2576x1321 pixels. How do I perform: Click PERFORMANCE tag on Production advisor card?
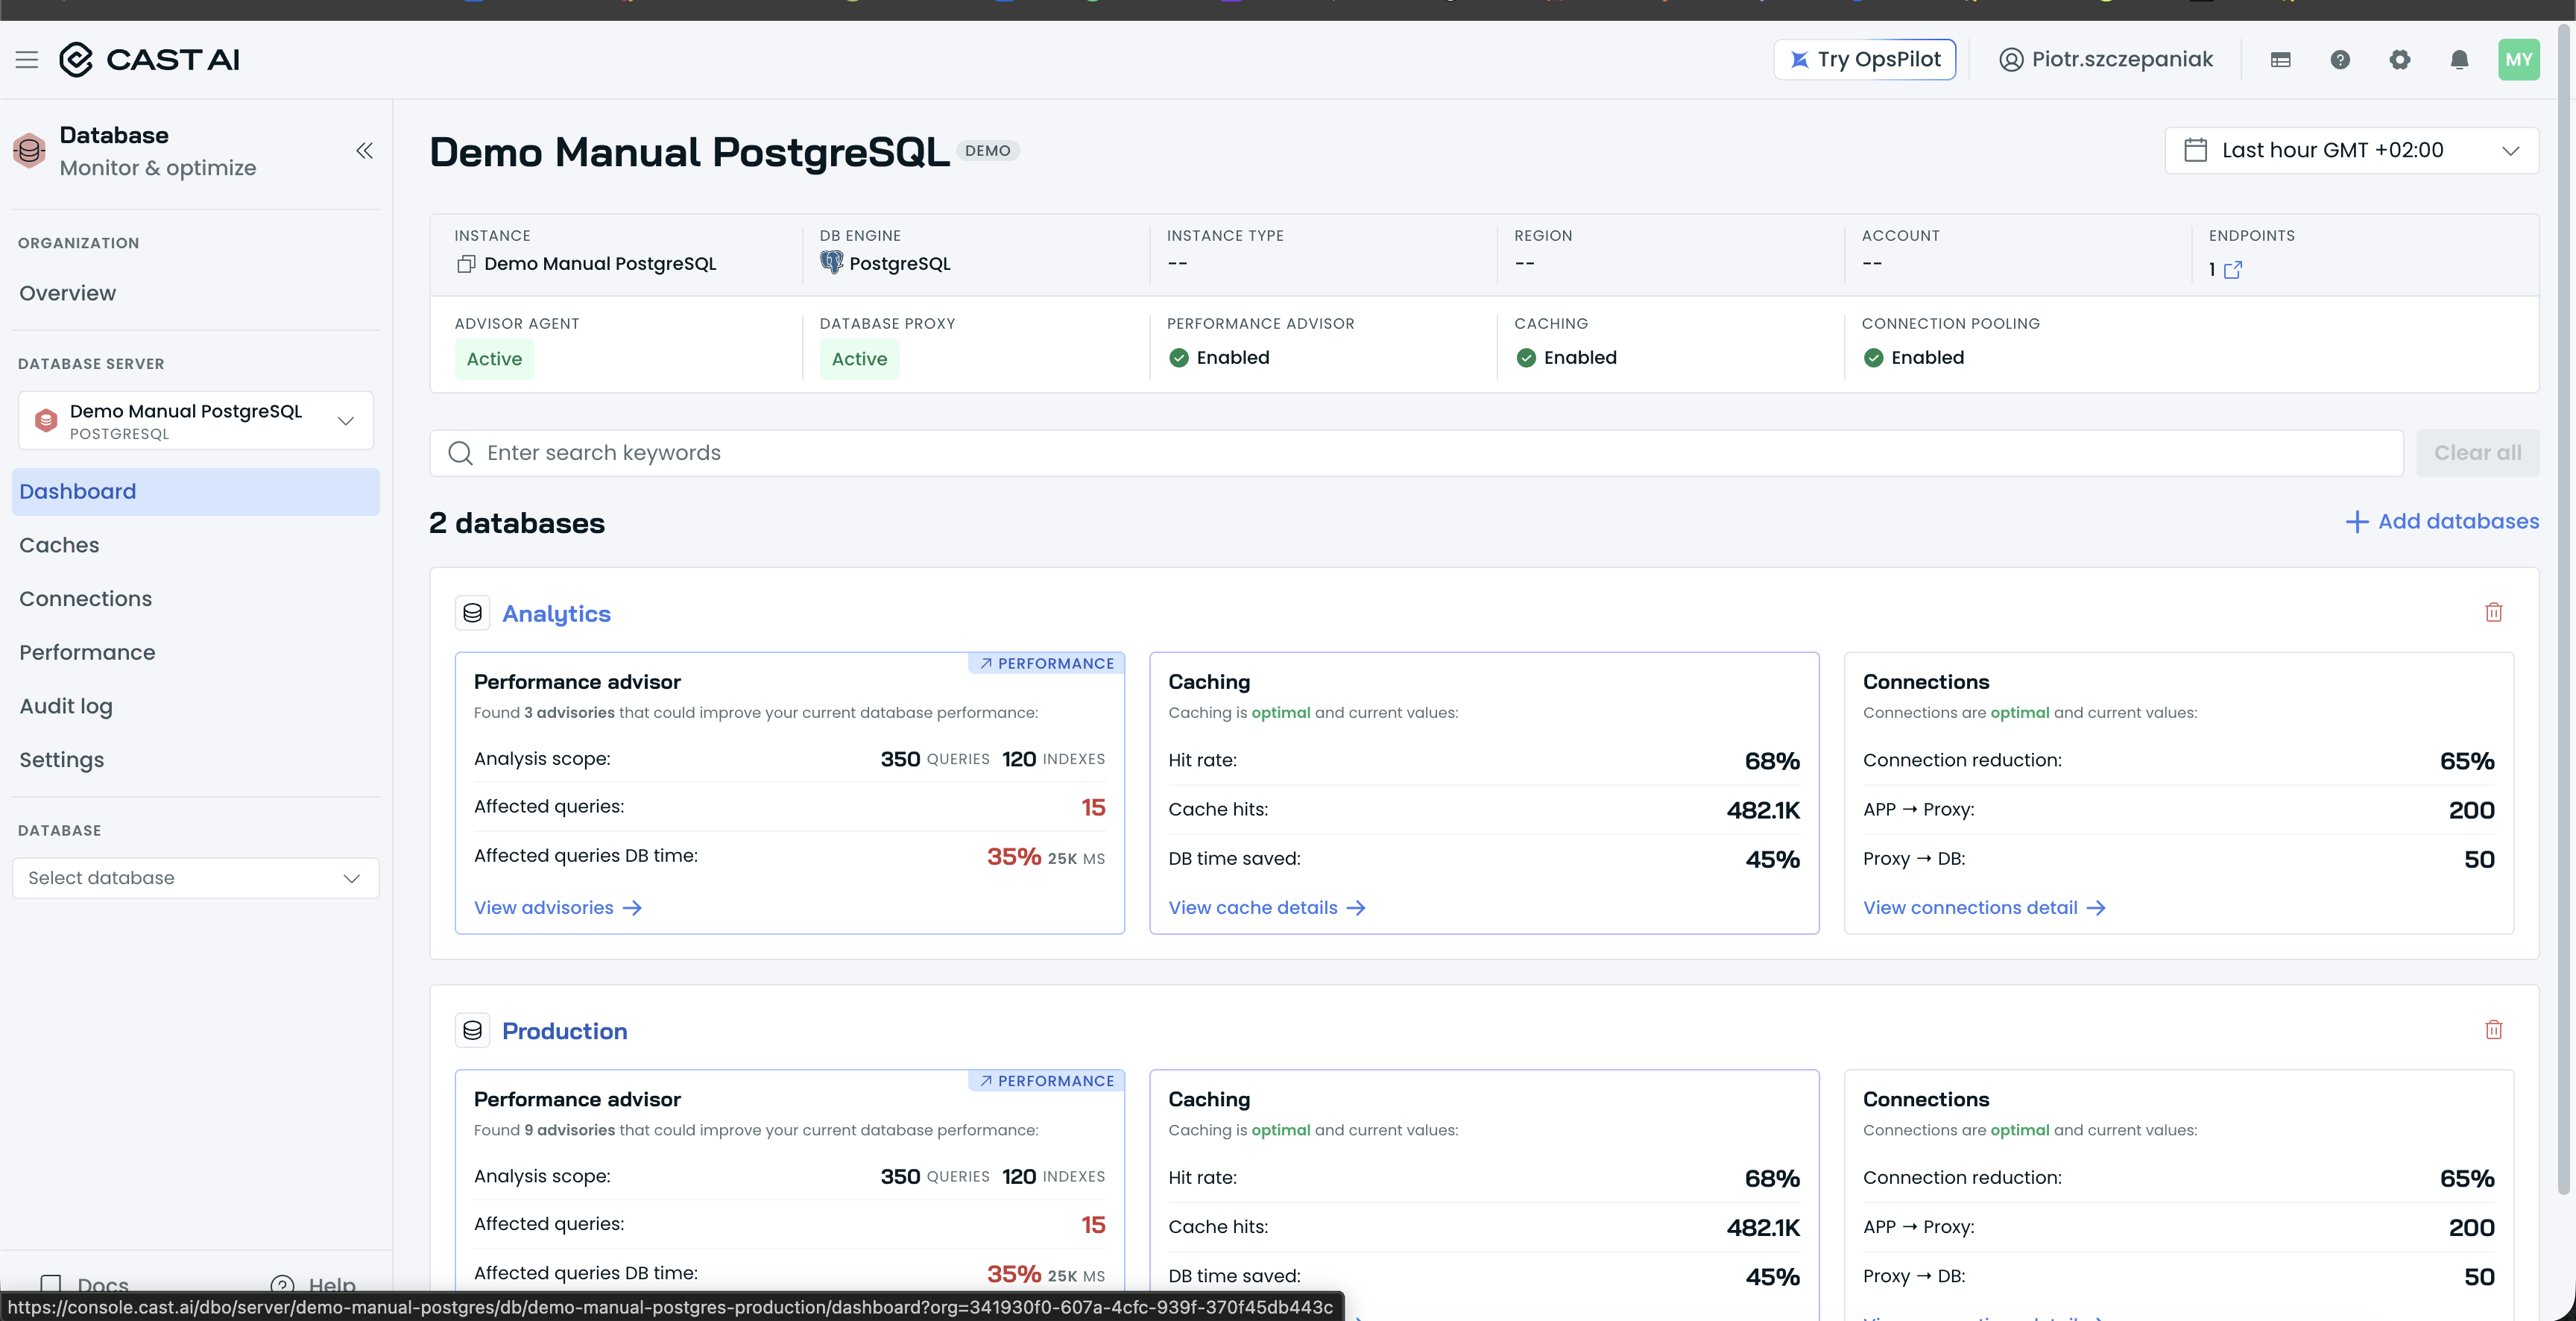click(1046, 1081)
